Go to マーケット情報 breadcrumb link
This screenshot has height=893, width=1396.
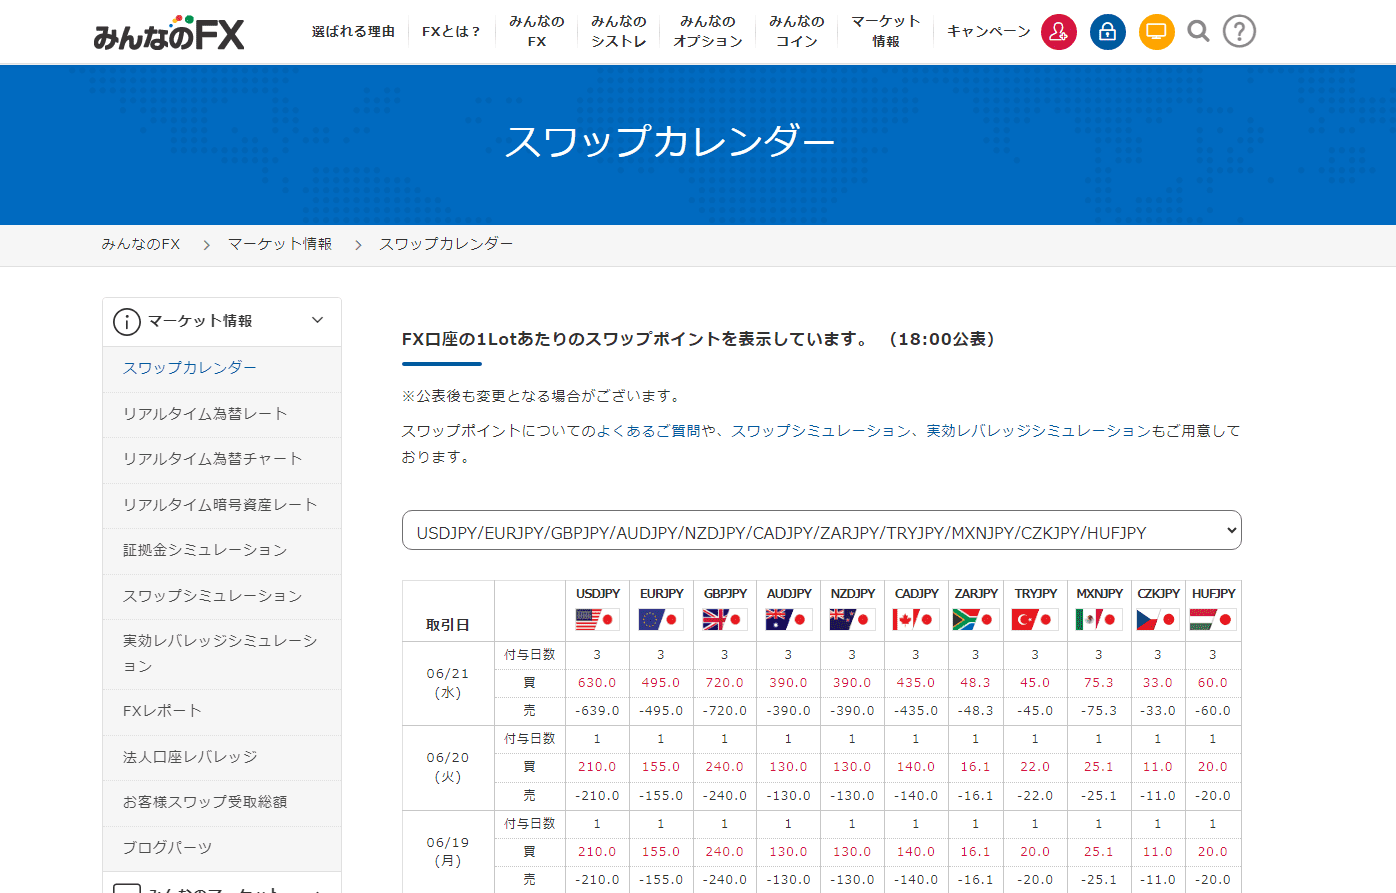click(280, 244)
